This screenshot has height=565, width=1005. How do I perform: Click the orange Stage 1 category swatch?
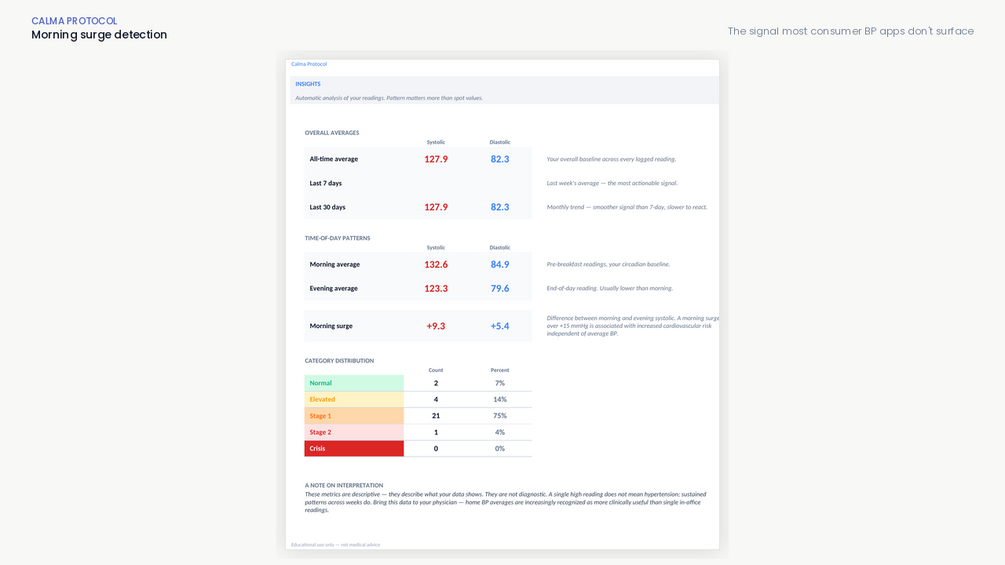[x=354, y=416]
